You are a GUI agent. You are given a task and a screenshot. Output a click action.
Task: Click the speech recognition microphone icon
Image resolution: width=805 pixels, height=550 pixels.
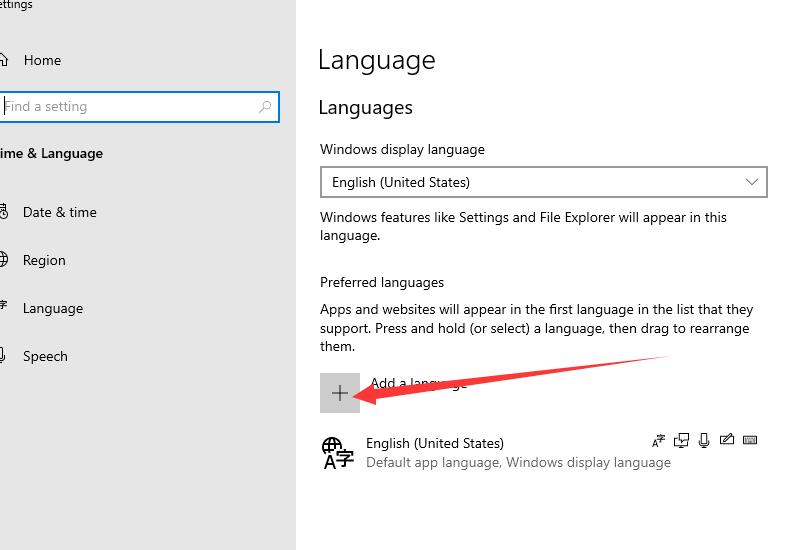[x=704, y=440]
